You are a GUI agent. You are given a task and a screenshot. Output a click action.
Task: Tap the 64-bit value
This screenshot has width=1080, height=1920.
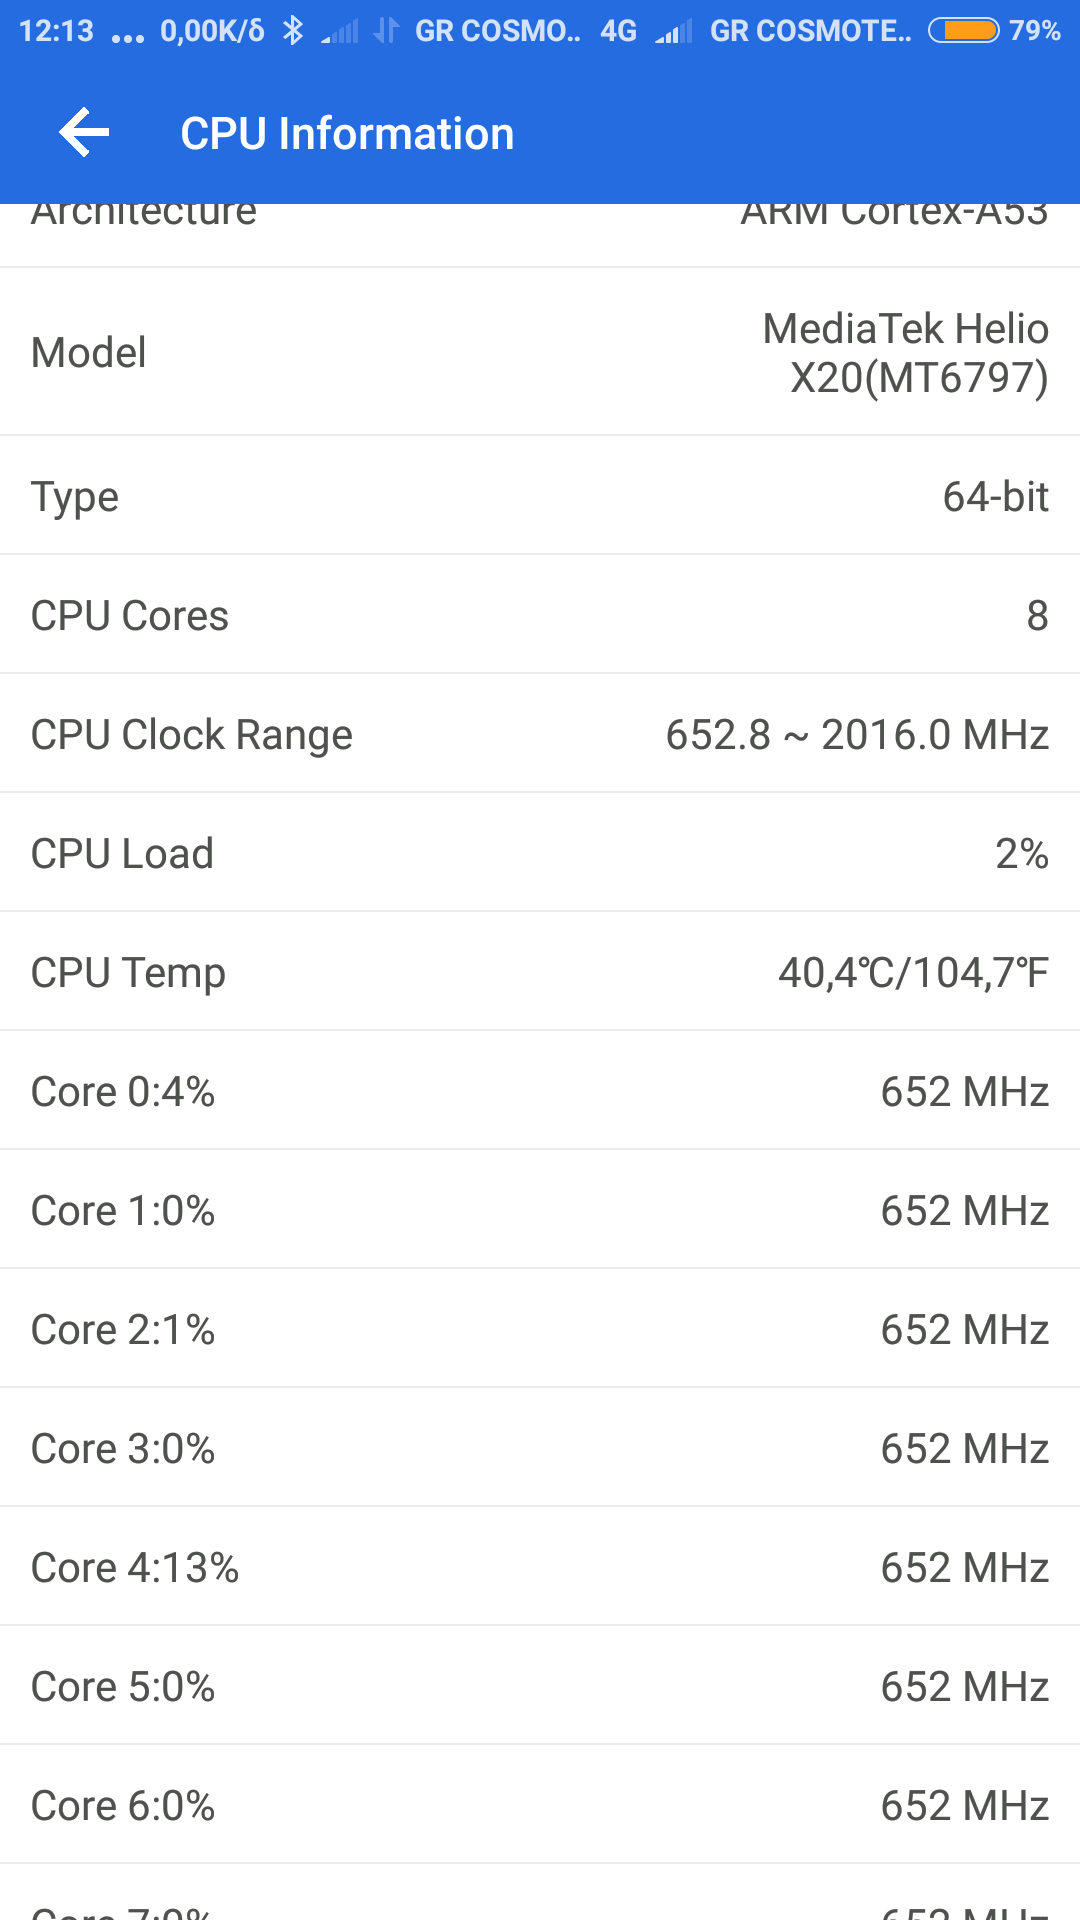pyautogui.click(x=995, y=497)
